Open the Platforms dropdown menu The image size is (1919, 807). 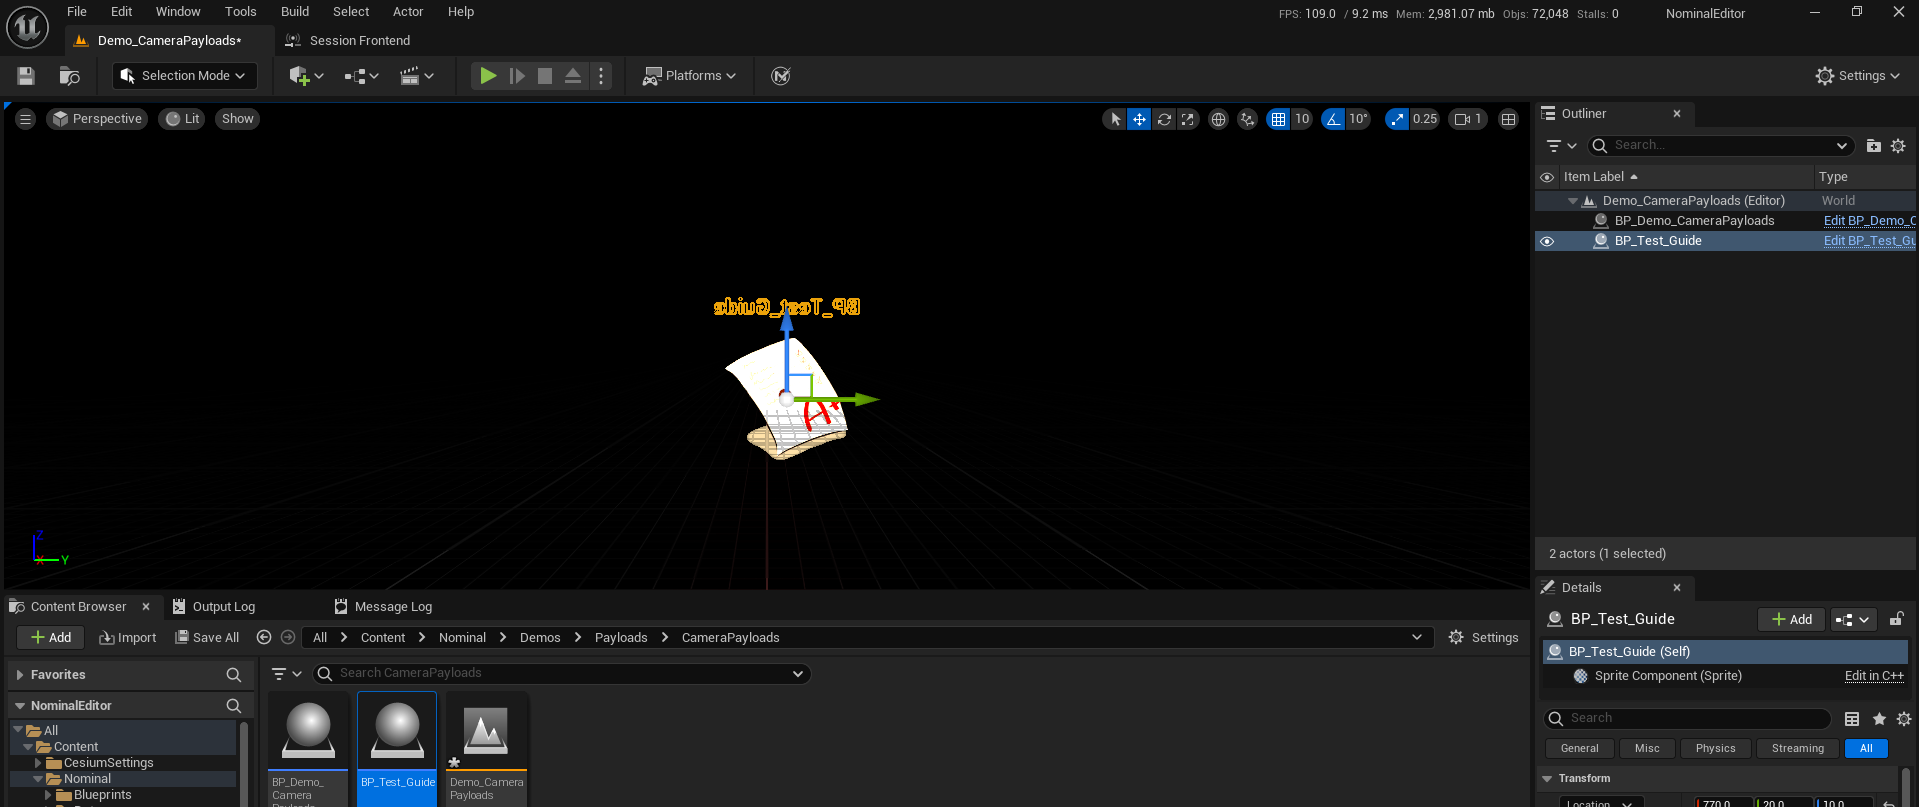(689, 76)
